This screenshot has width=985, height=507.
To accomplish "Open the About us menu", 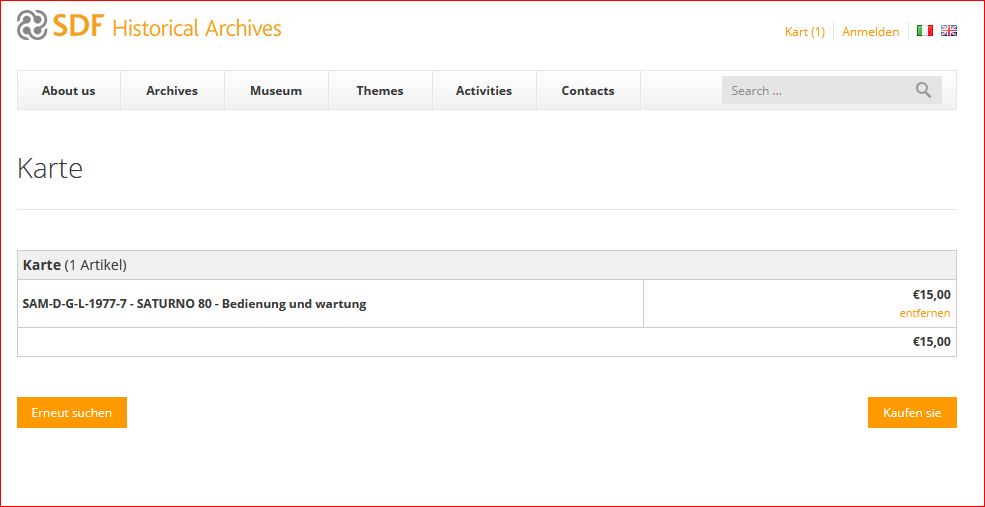I will [x=68, y=91].
